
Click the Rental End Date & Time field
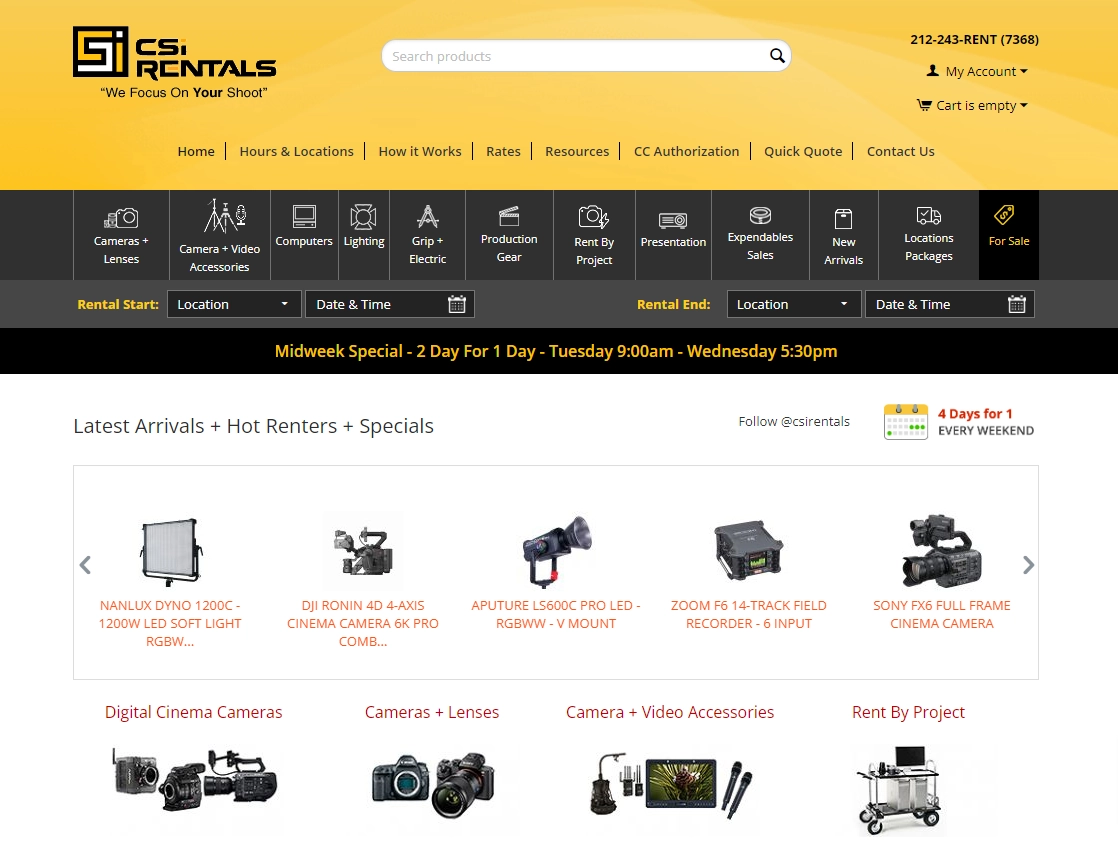tap(950, 304)
